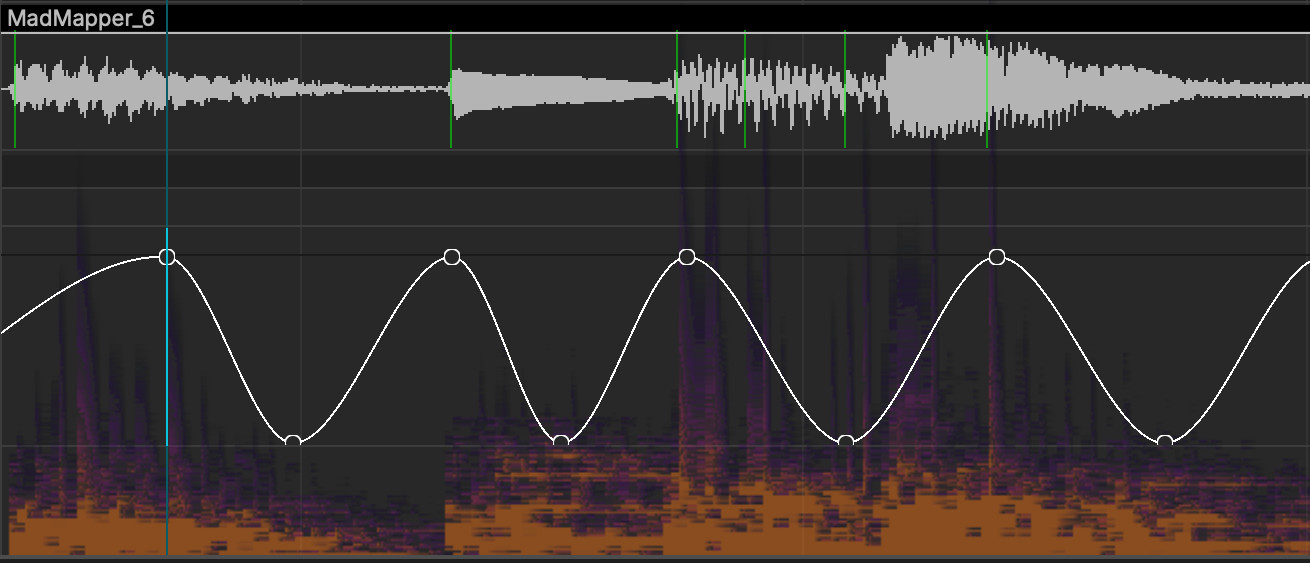Click the second trough keyframe on the curve
The image size is (1310, 563).
(x=560, y=441)
